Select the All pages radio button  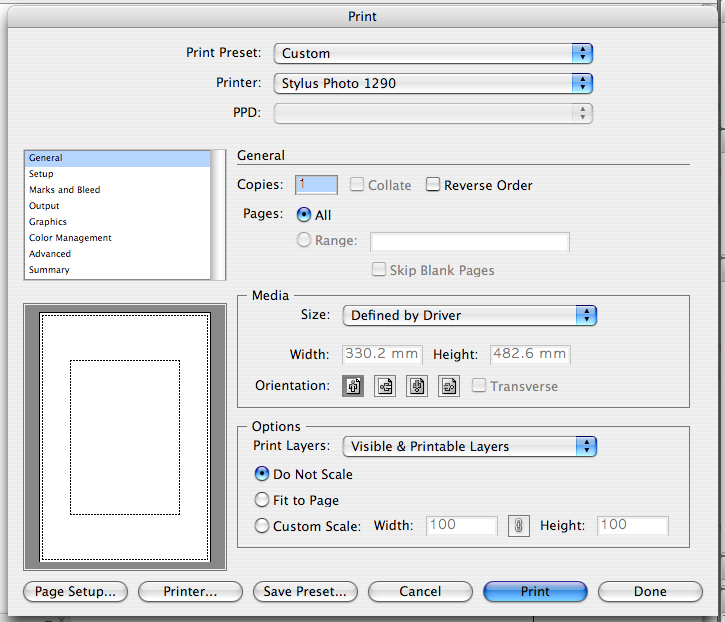pyautogui.click(x=305, y=215)
